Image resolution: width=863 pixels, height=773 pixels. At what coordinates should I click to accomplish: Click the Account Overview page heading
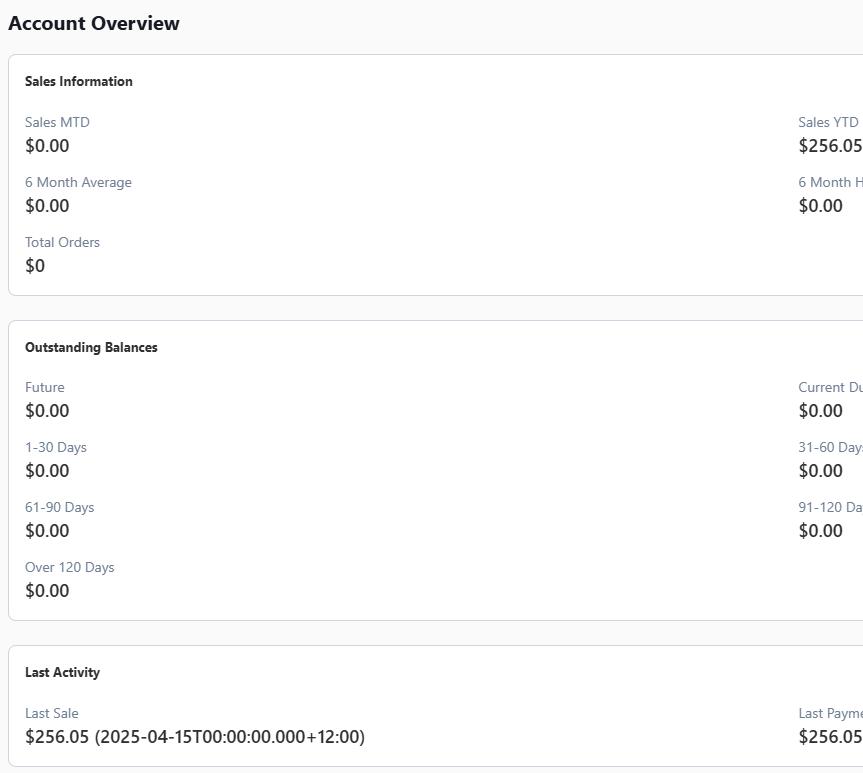(x=94, y=23)
